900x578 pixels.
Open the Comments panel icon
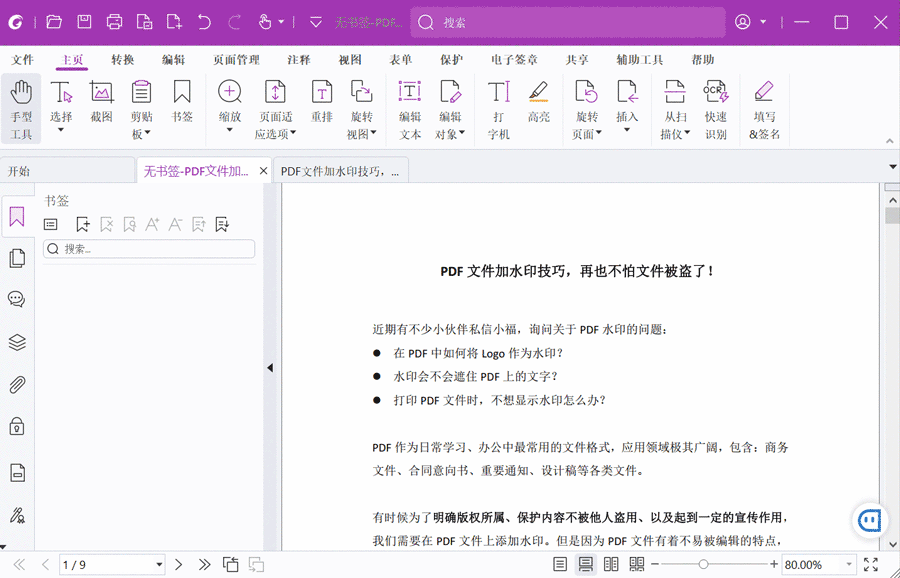tap(17, 298)
